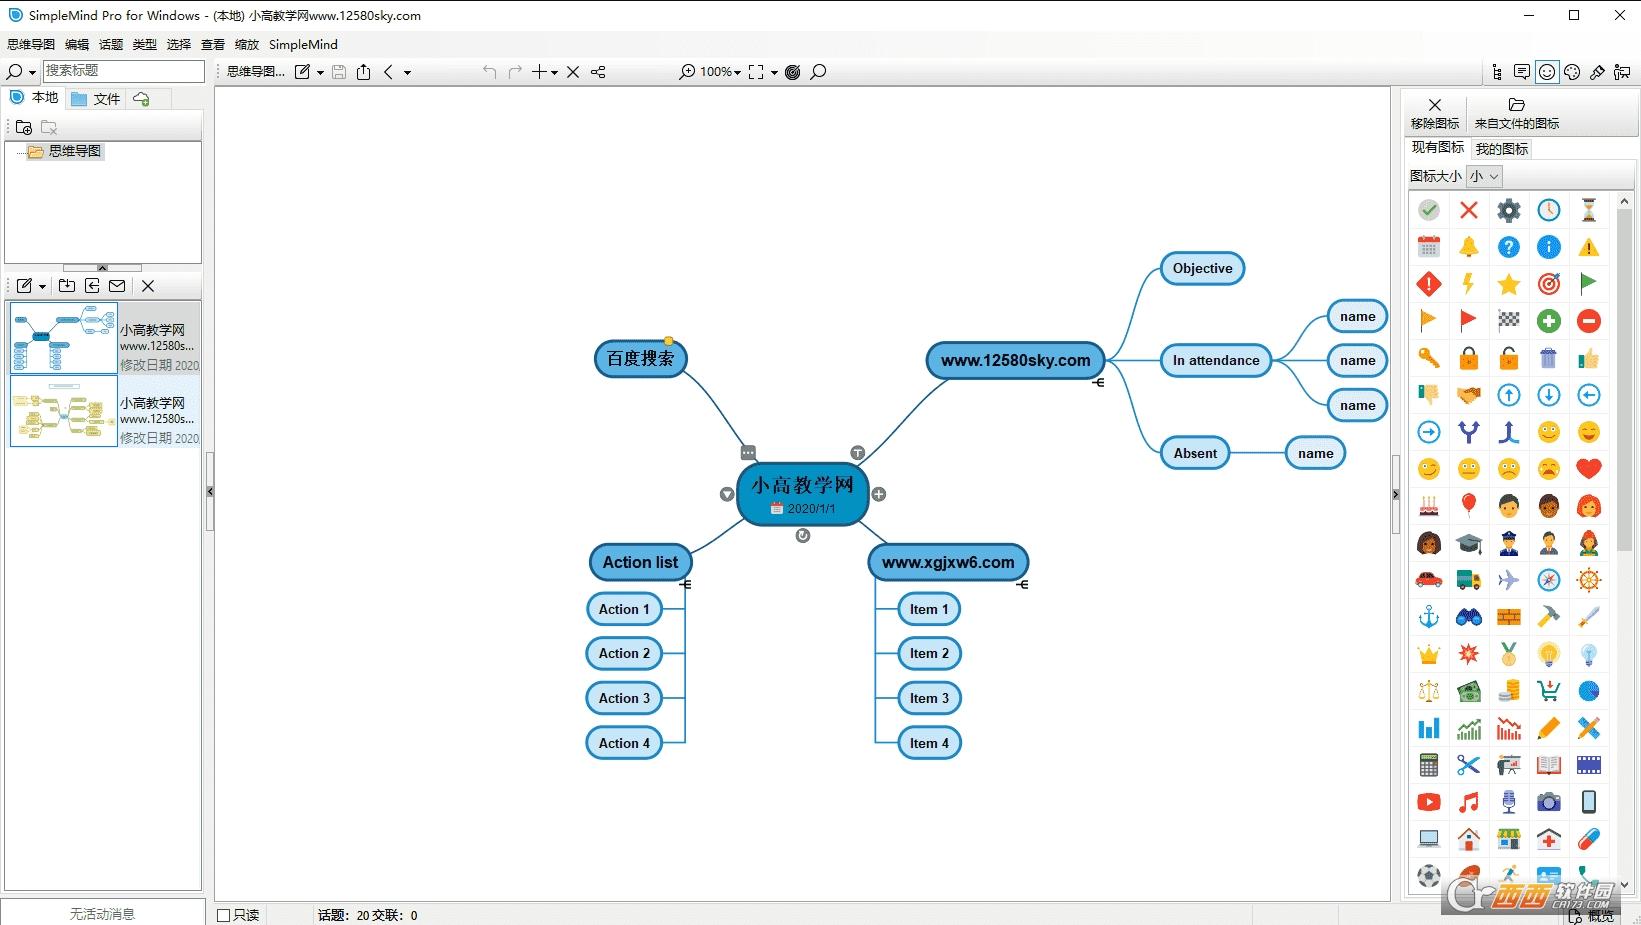Click the share/export map icon
The width and height of the screenshot is (1641, 925).
click(364, 72)
